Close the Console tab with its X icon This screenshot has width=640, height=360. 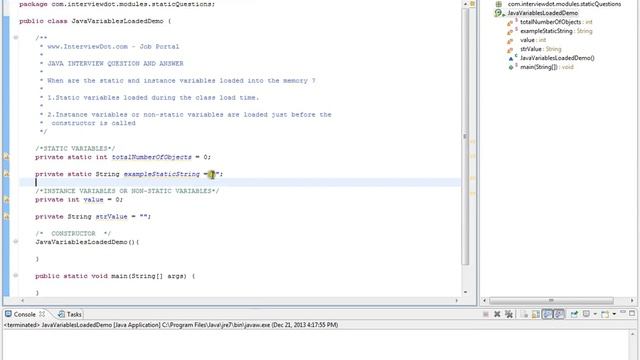42,314
